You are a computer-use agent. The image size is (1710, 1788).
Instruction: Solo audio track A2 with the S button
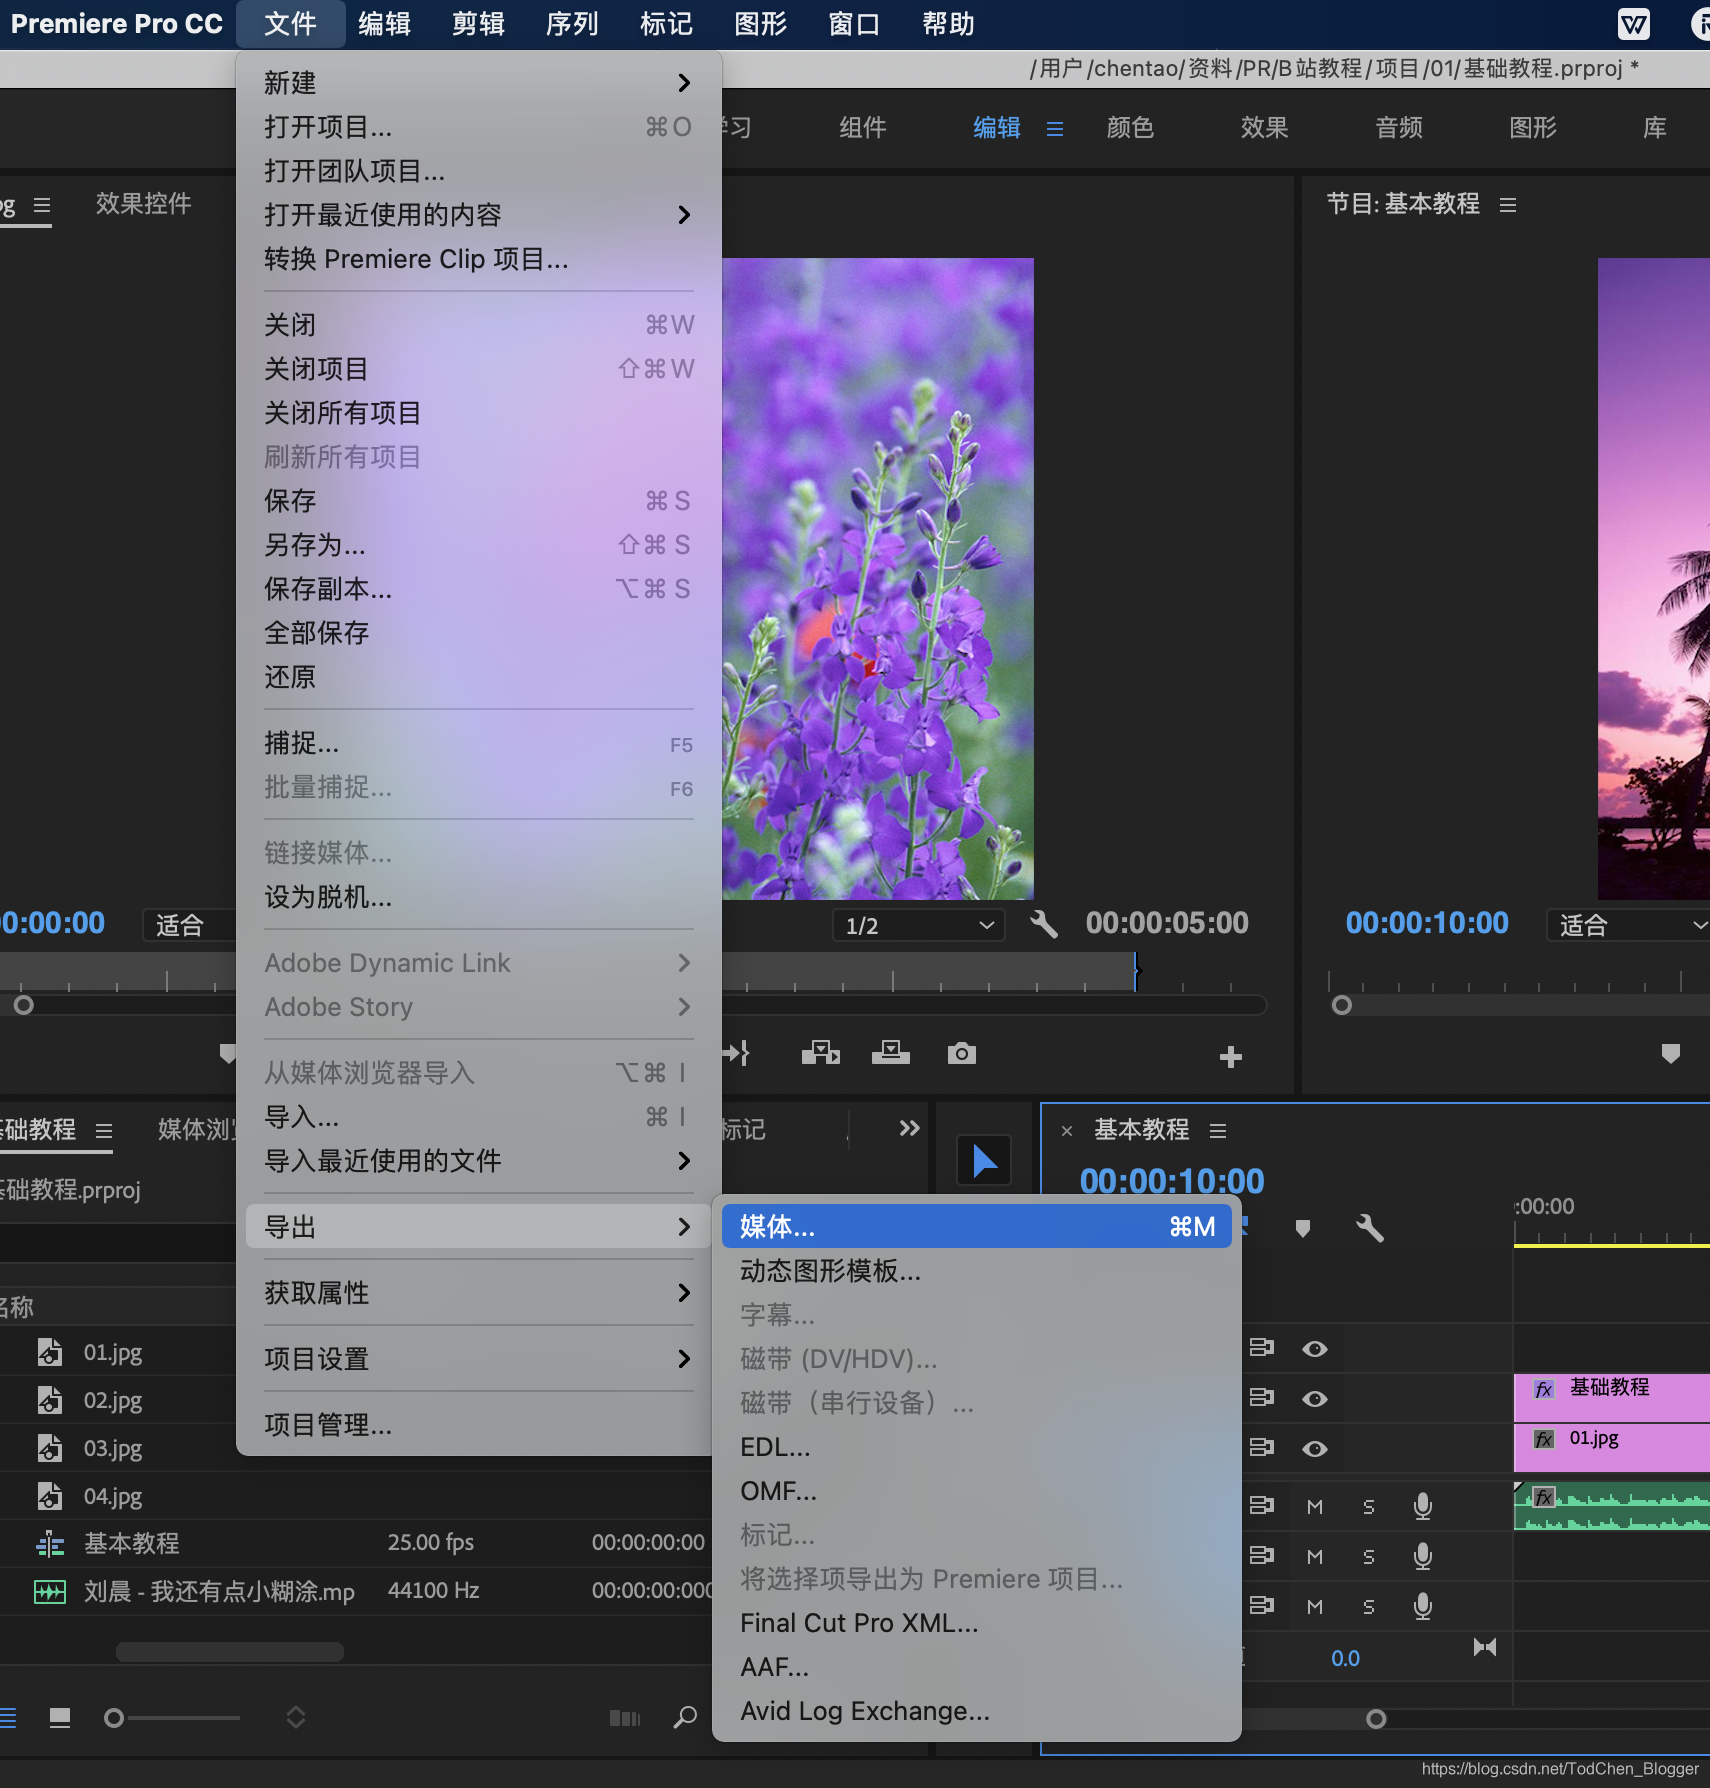[x=1367, y=1556]
